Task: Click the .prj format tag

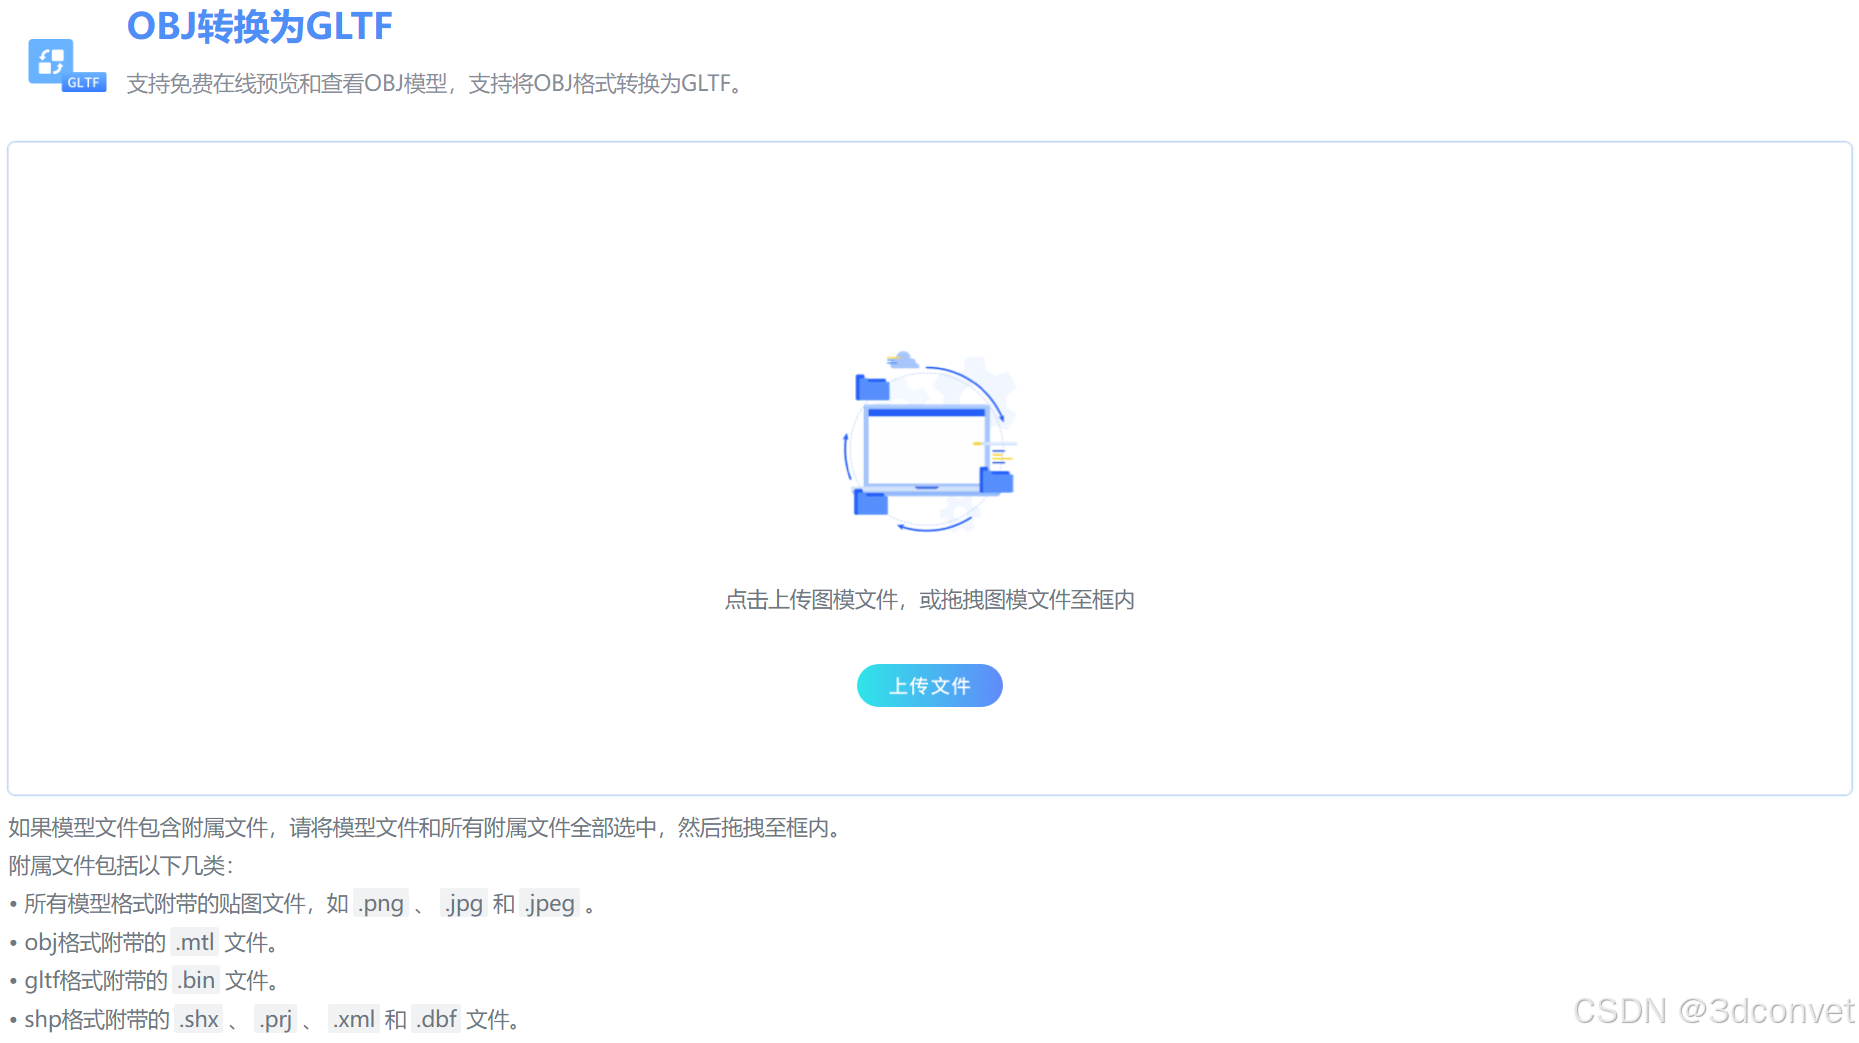Action: pos(276,1018)
